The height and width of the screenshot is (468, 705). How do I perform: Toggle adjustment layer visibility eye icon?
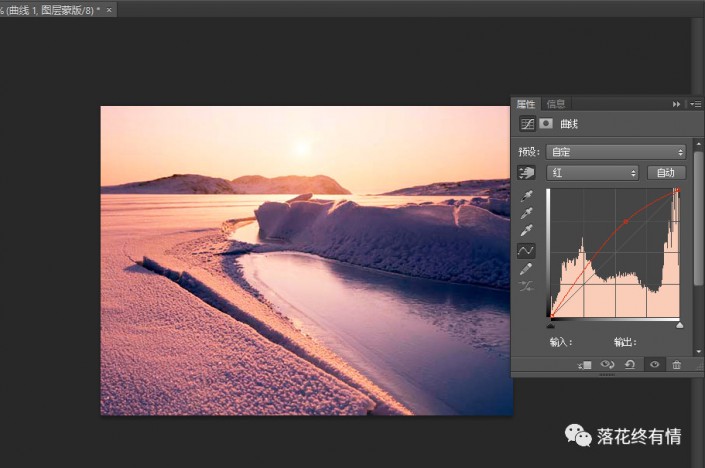(x=655, y=365)
